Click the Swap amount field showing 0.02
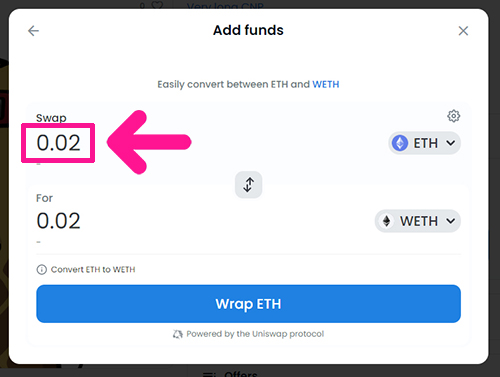500x377 pixels. coord(58,143)
